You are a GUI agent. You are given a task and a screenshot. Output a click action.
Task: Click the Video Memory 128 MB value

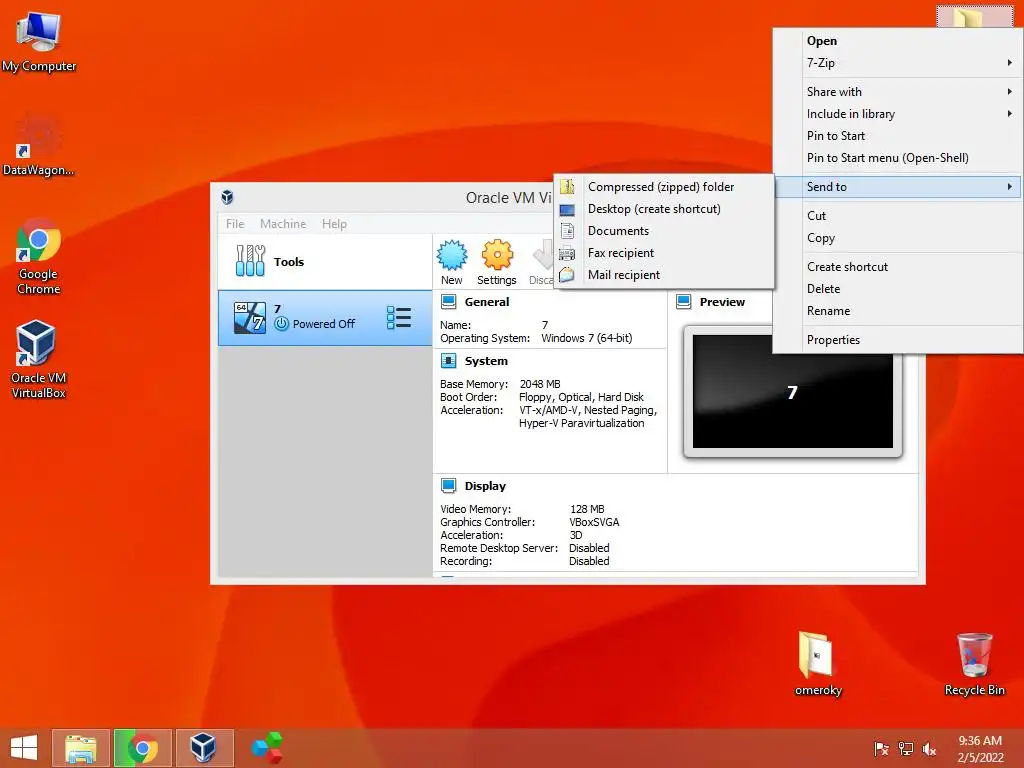pyautogui.click(x=587, y=509)
